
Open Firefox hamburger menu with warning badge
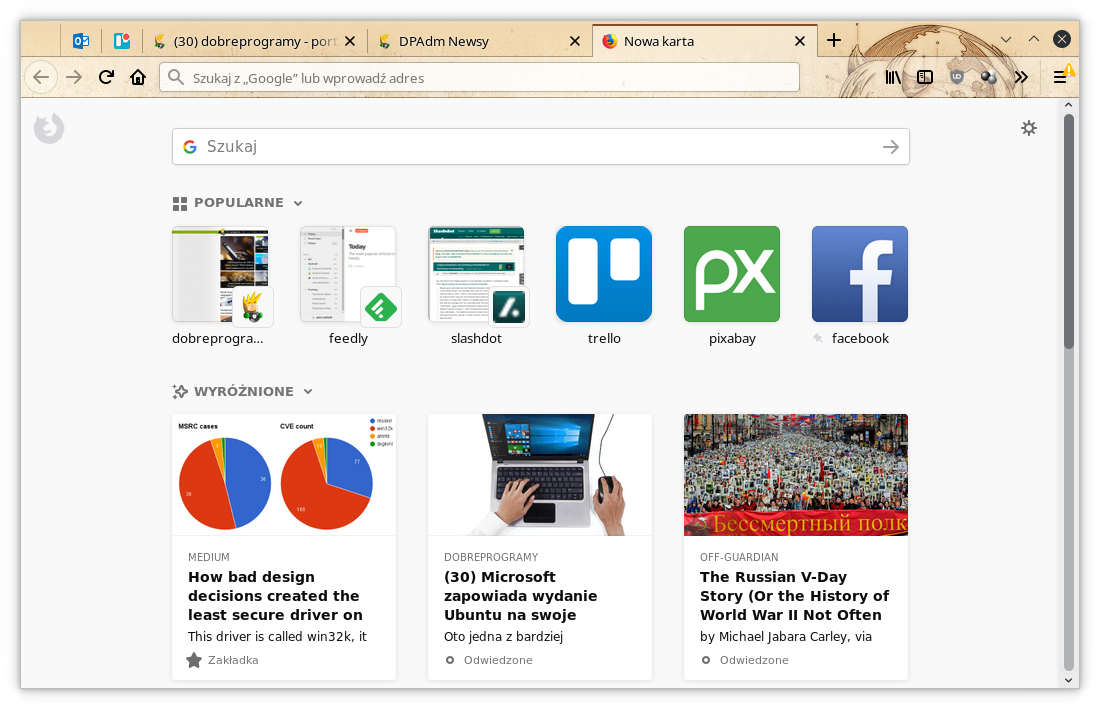[x=1060, y=77]
